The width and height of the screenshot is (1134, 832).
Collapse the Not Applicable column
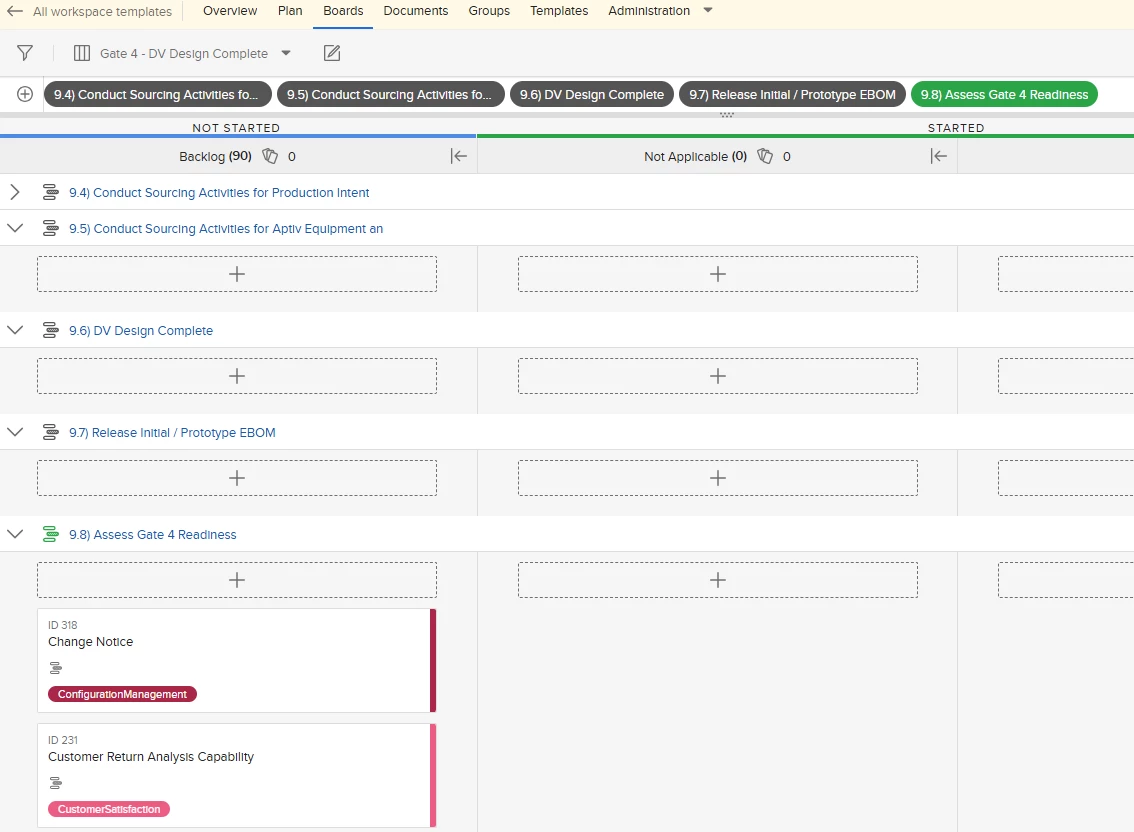939,156
